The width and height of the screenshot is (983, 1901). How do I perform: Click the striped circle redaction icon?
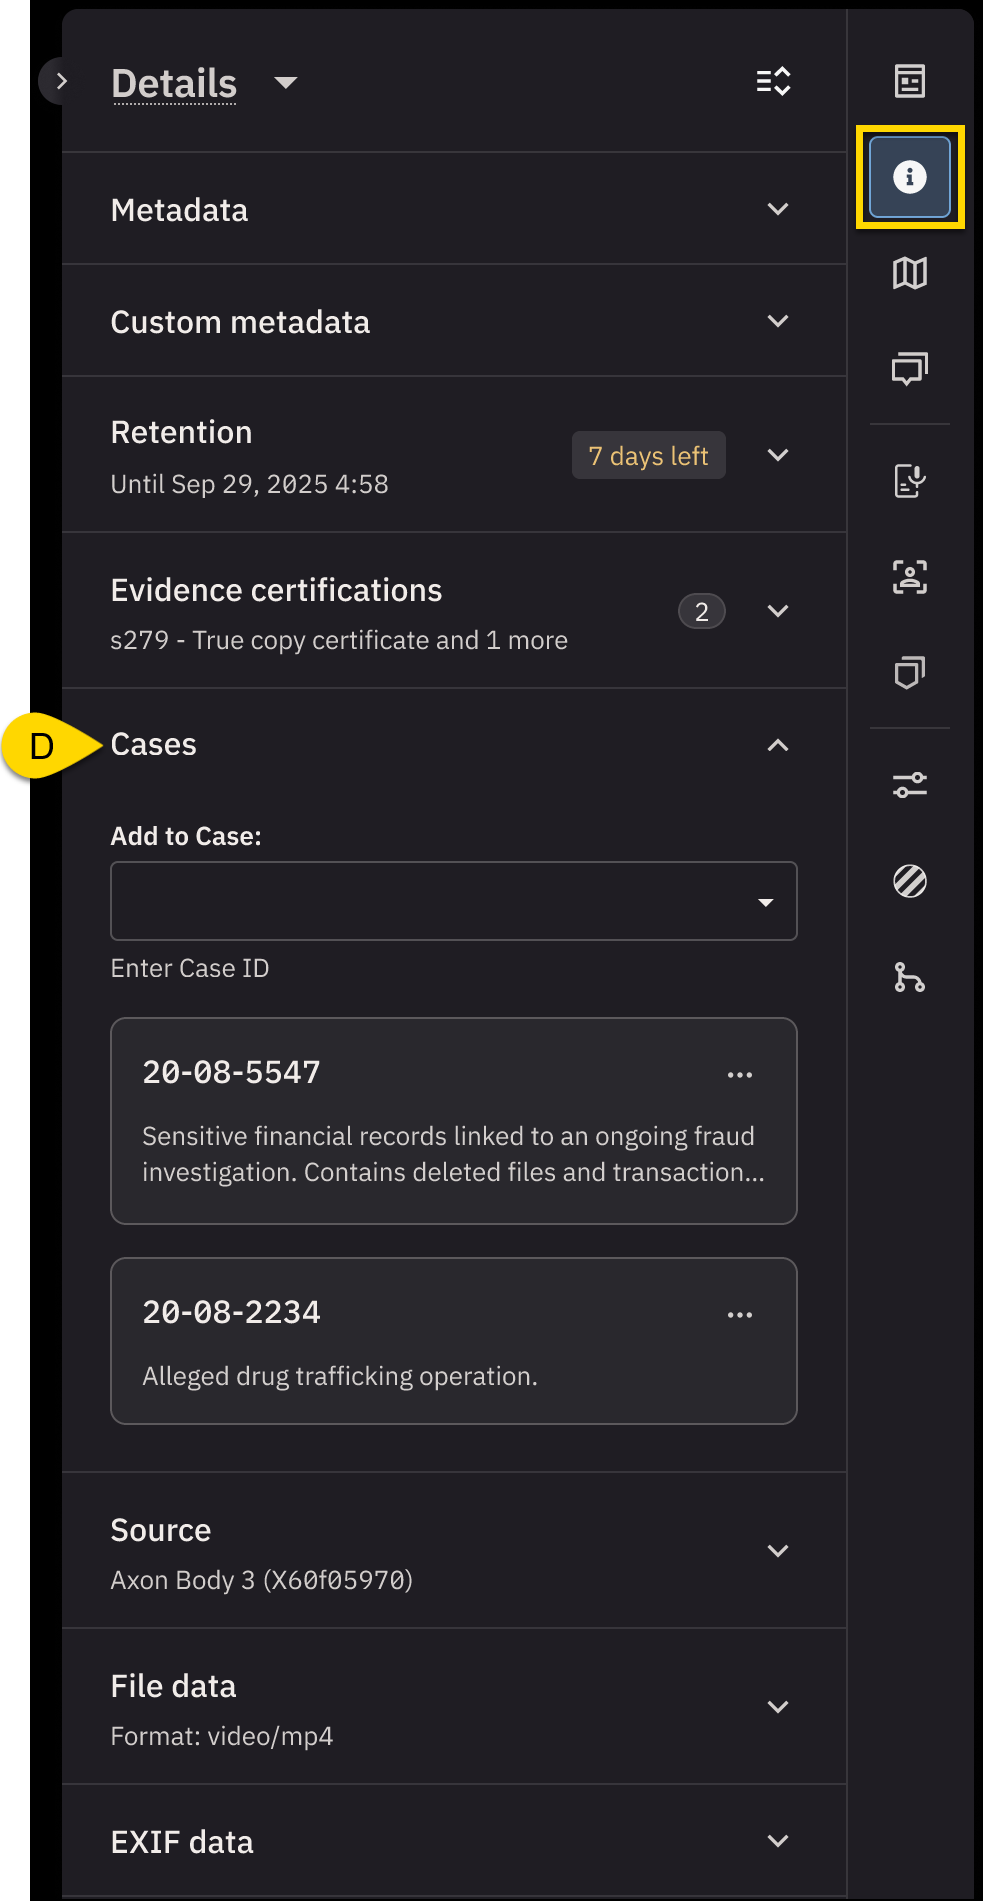tap(909, 881)
